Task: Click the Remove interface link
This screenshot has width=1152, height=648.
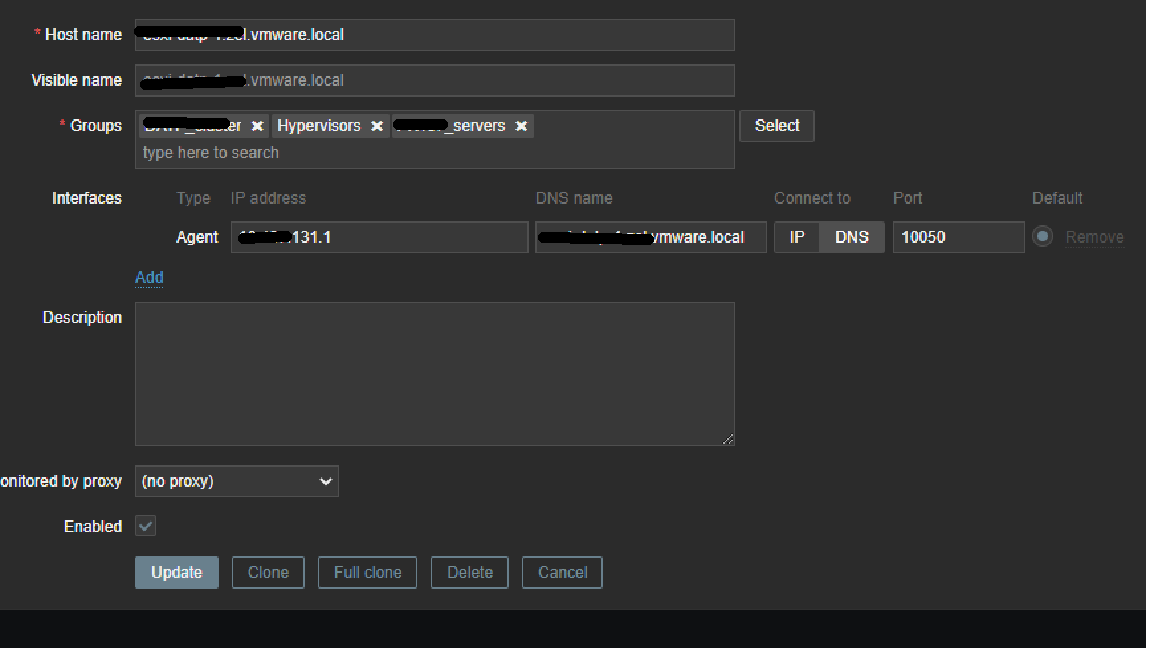Action: click(1094, 237)
